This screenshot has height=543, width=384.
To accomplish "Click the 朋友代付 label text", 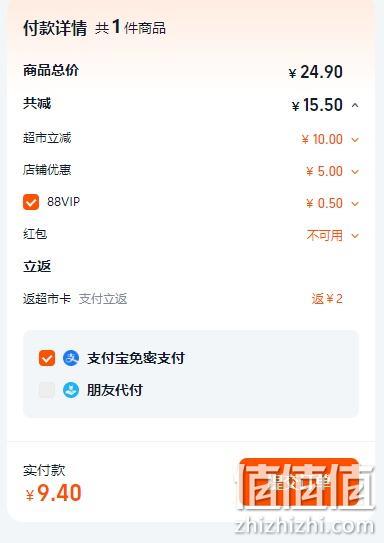I will [115, 390].
